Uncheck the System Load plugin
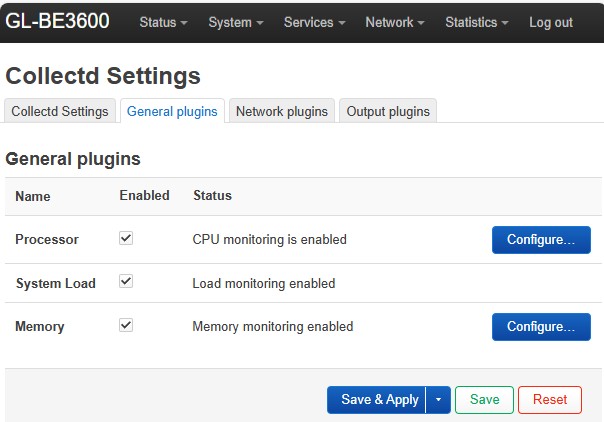This screenshot has width=604, height=422. coord(126,282)
